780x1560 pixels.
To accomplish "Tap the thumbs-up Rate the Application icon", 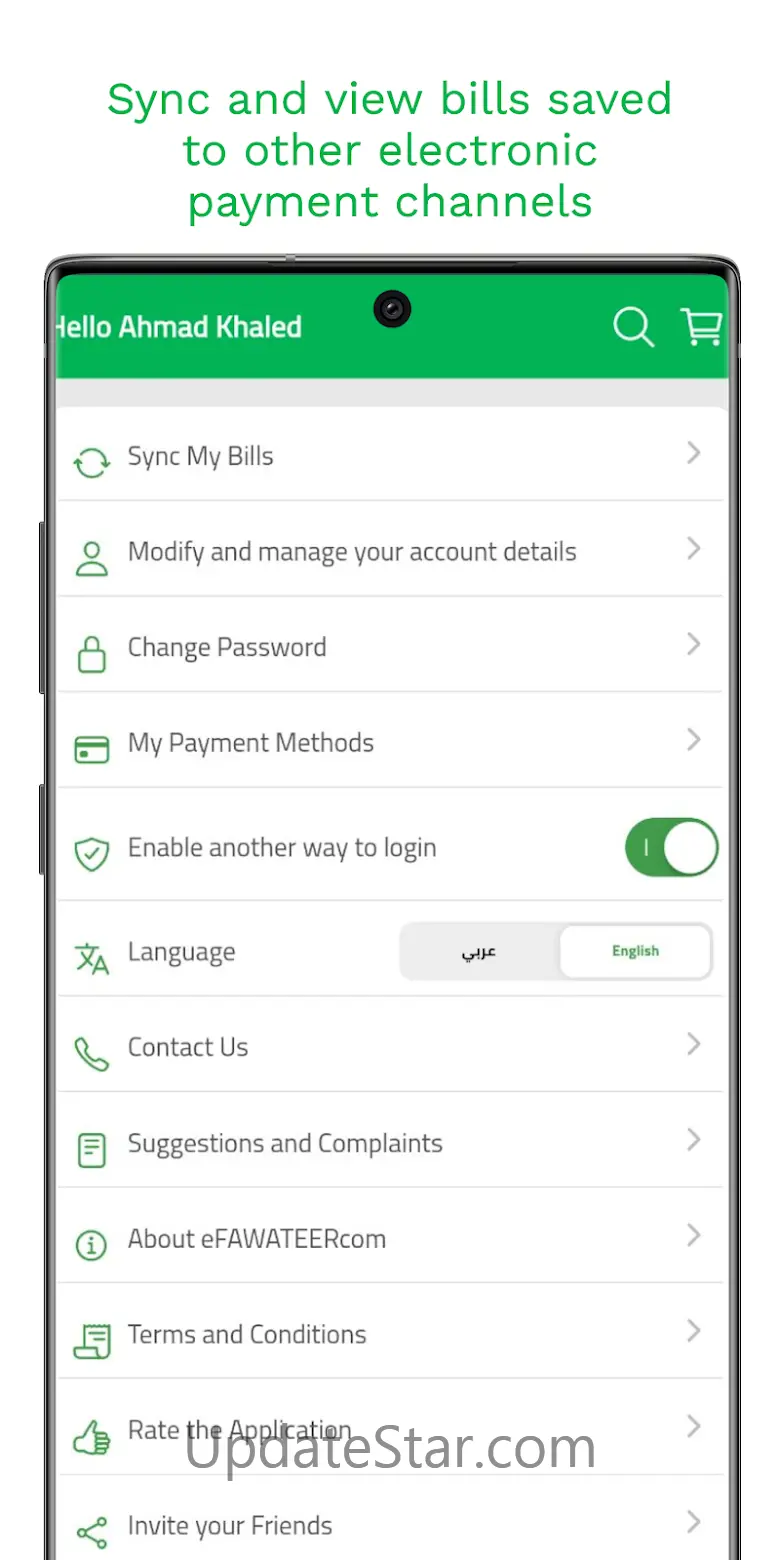I will click(92, 1437).
